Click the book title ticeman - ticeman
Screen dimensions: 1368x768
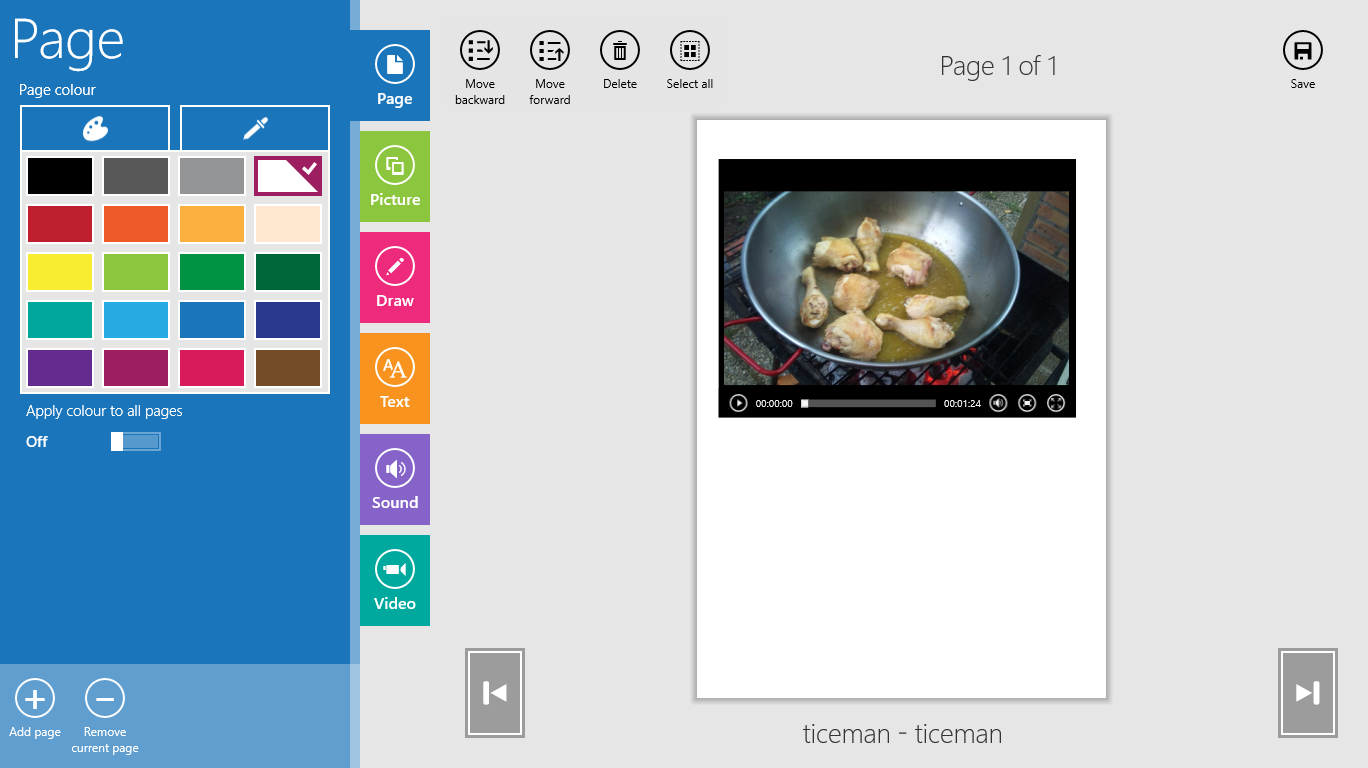coord(902,734)
